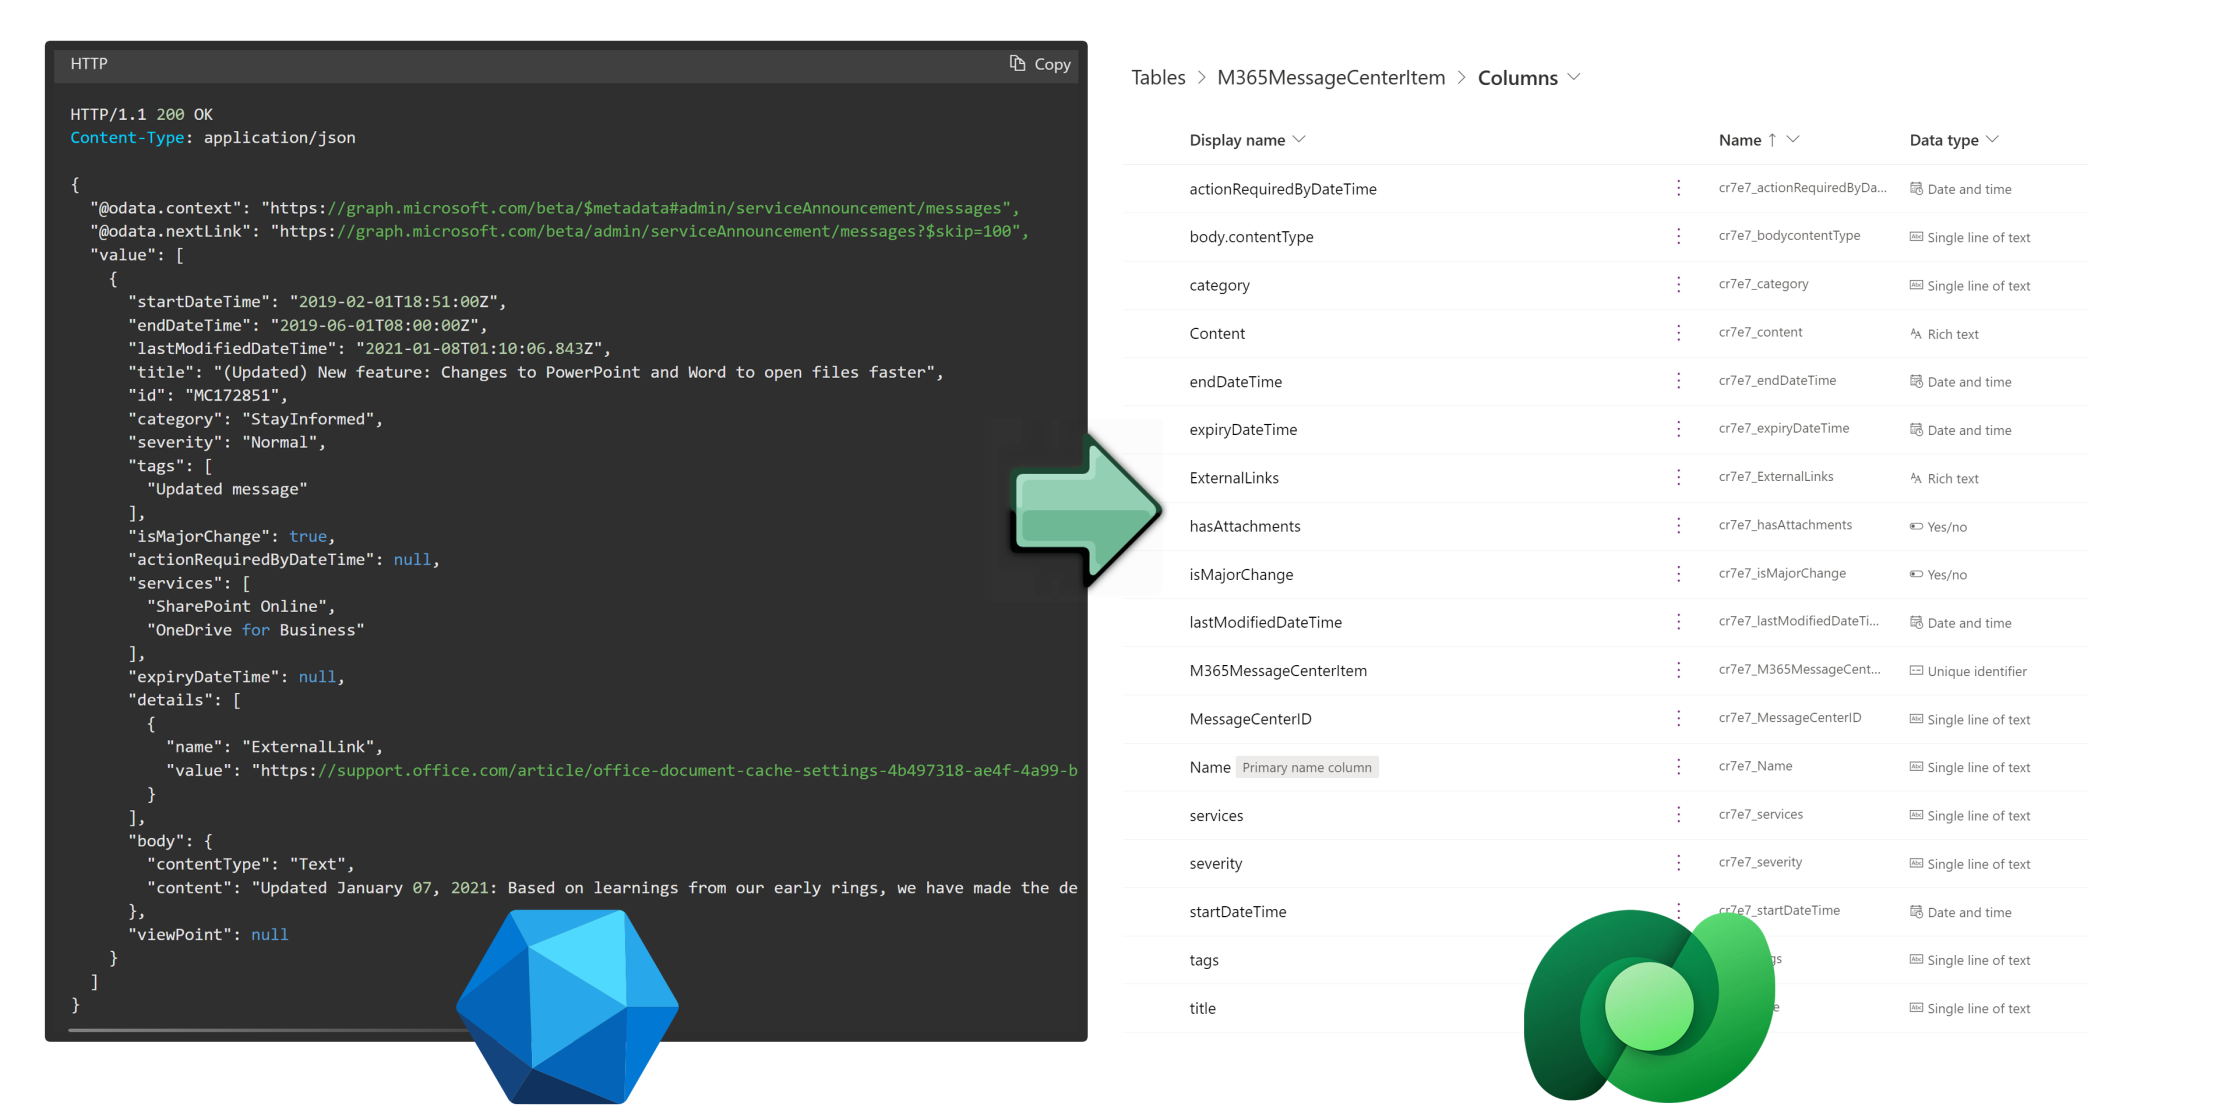Open the lastModifiedDateTime column
The image size is (2232, 1114).
click(1265, 622)
